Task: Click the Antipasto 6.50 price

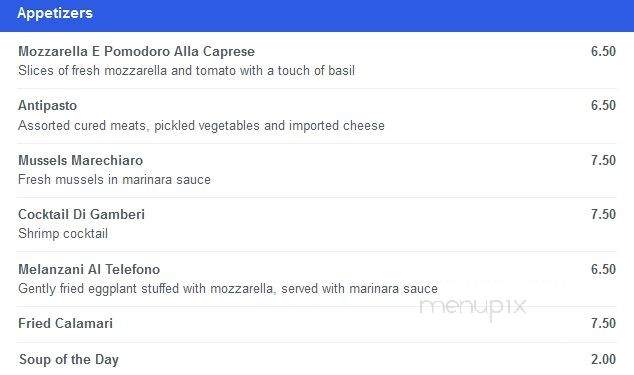Action: 603,105
